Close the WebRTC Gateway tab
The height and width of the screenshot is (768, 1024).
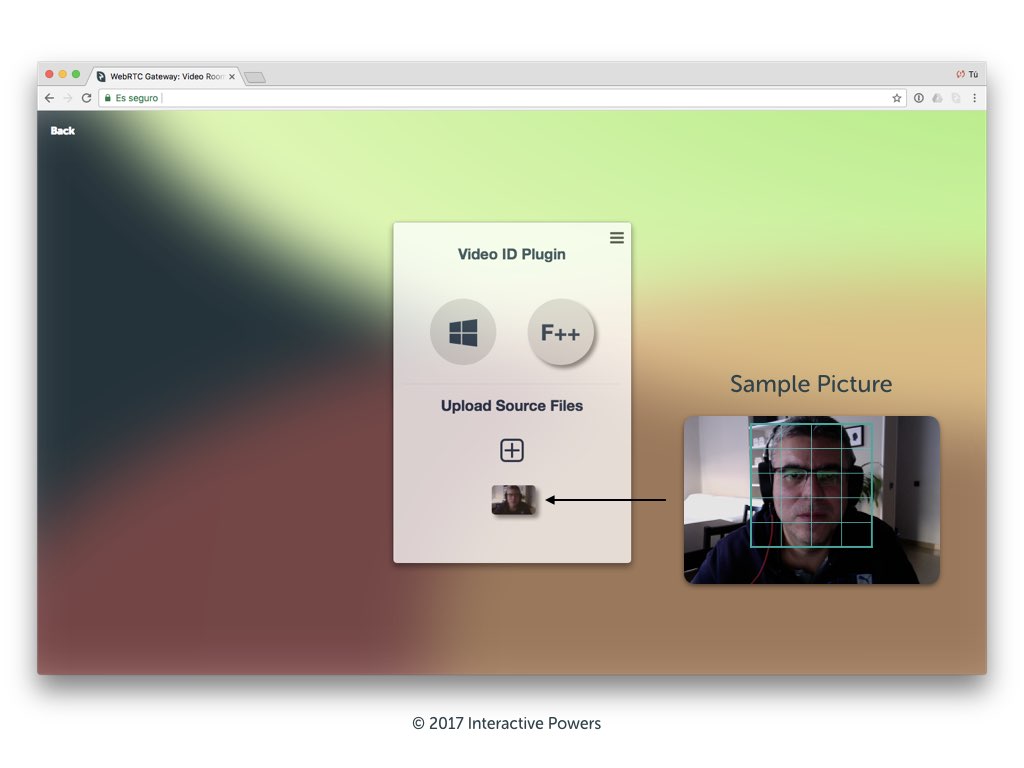(232, 76)
